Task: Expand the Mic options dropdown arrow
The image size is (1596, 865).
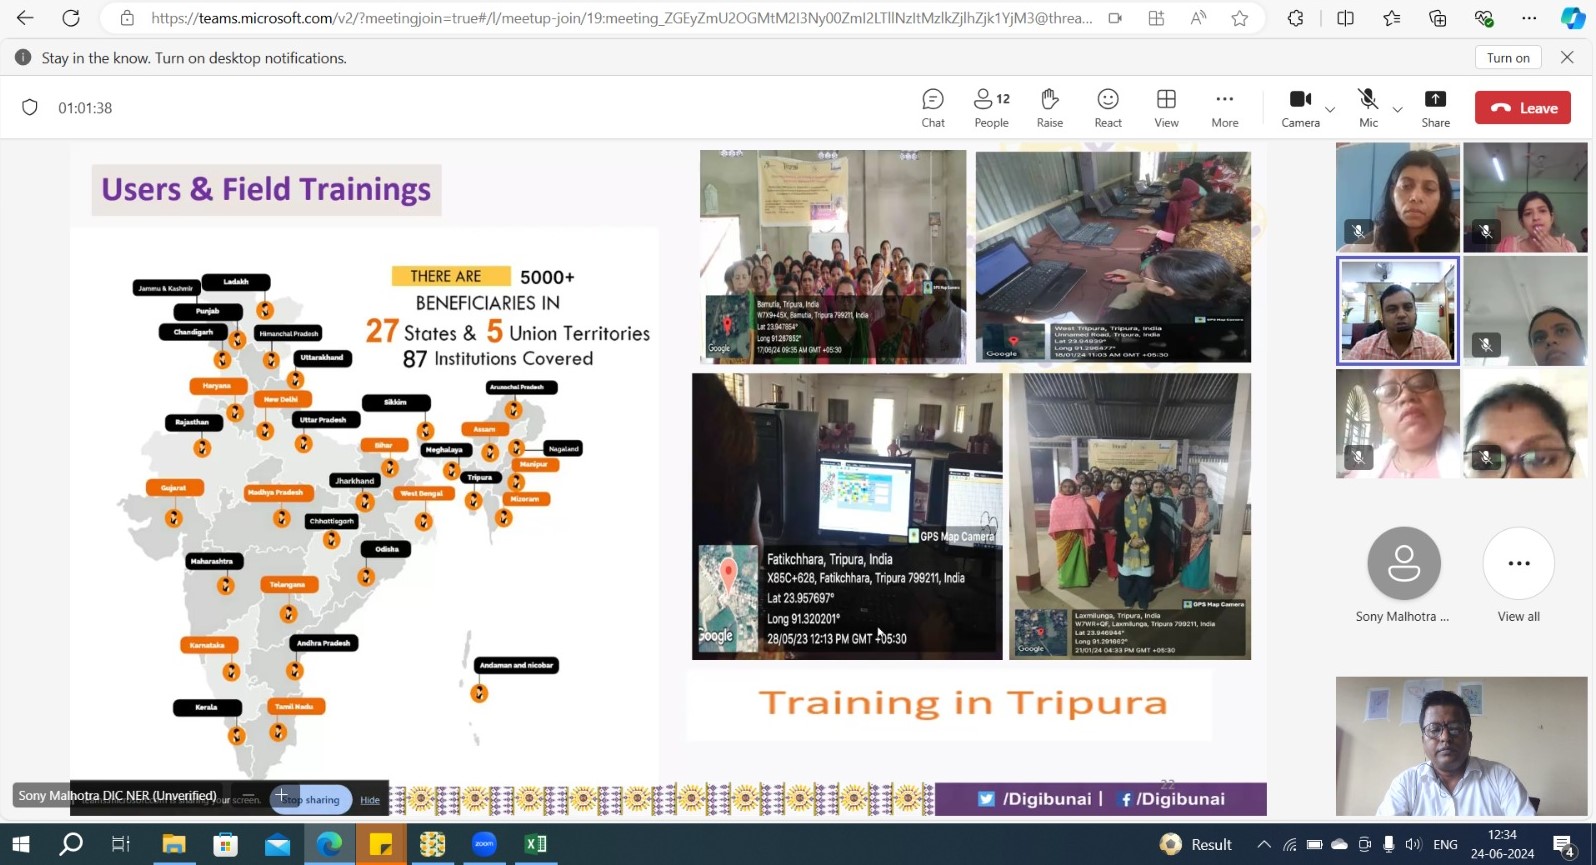Action: [1398, 109]
